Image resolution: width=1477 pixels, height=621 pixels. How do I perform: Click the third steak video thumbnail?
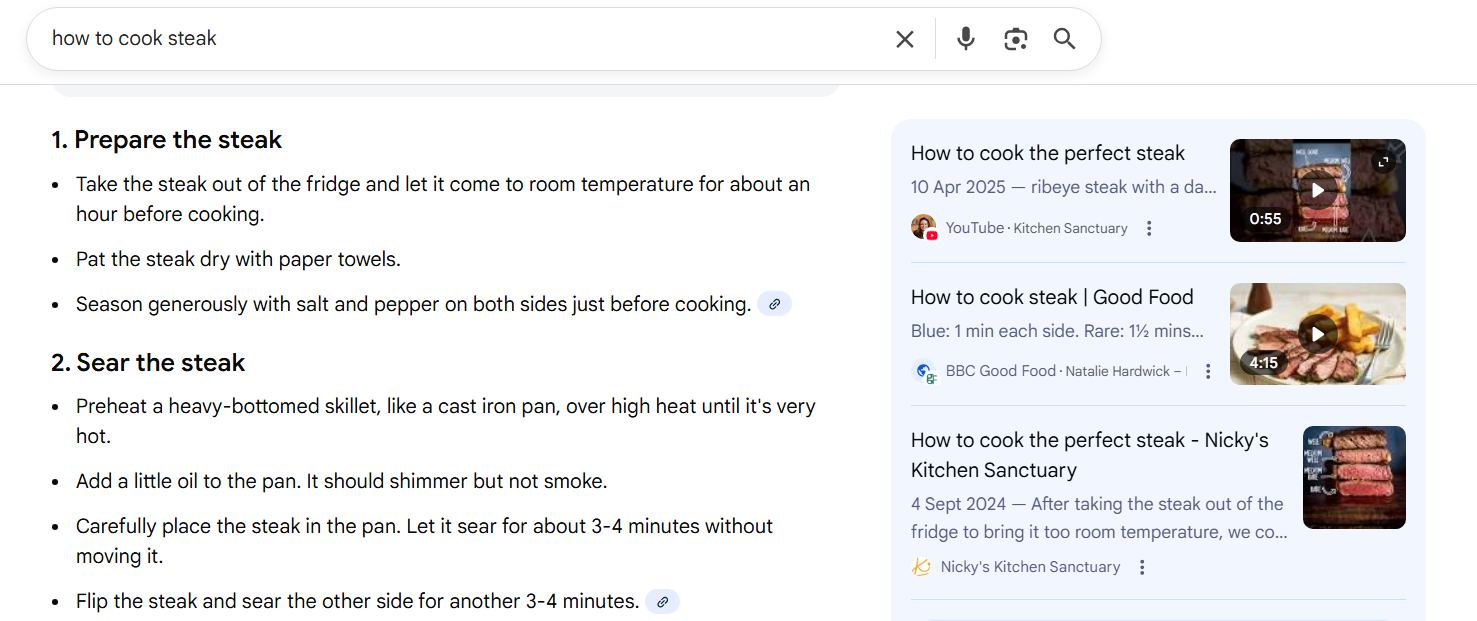(x=1354, y=477)
